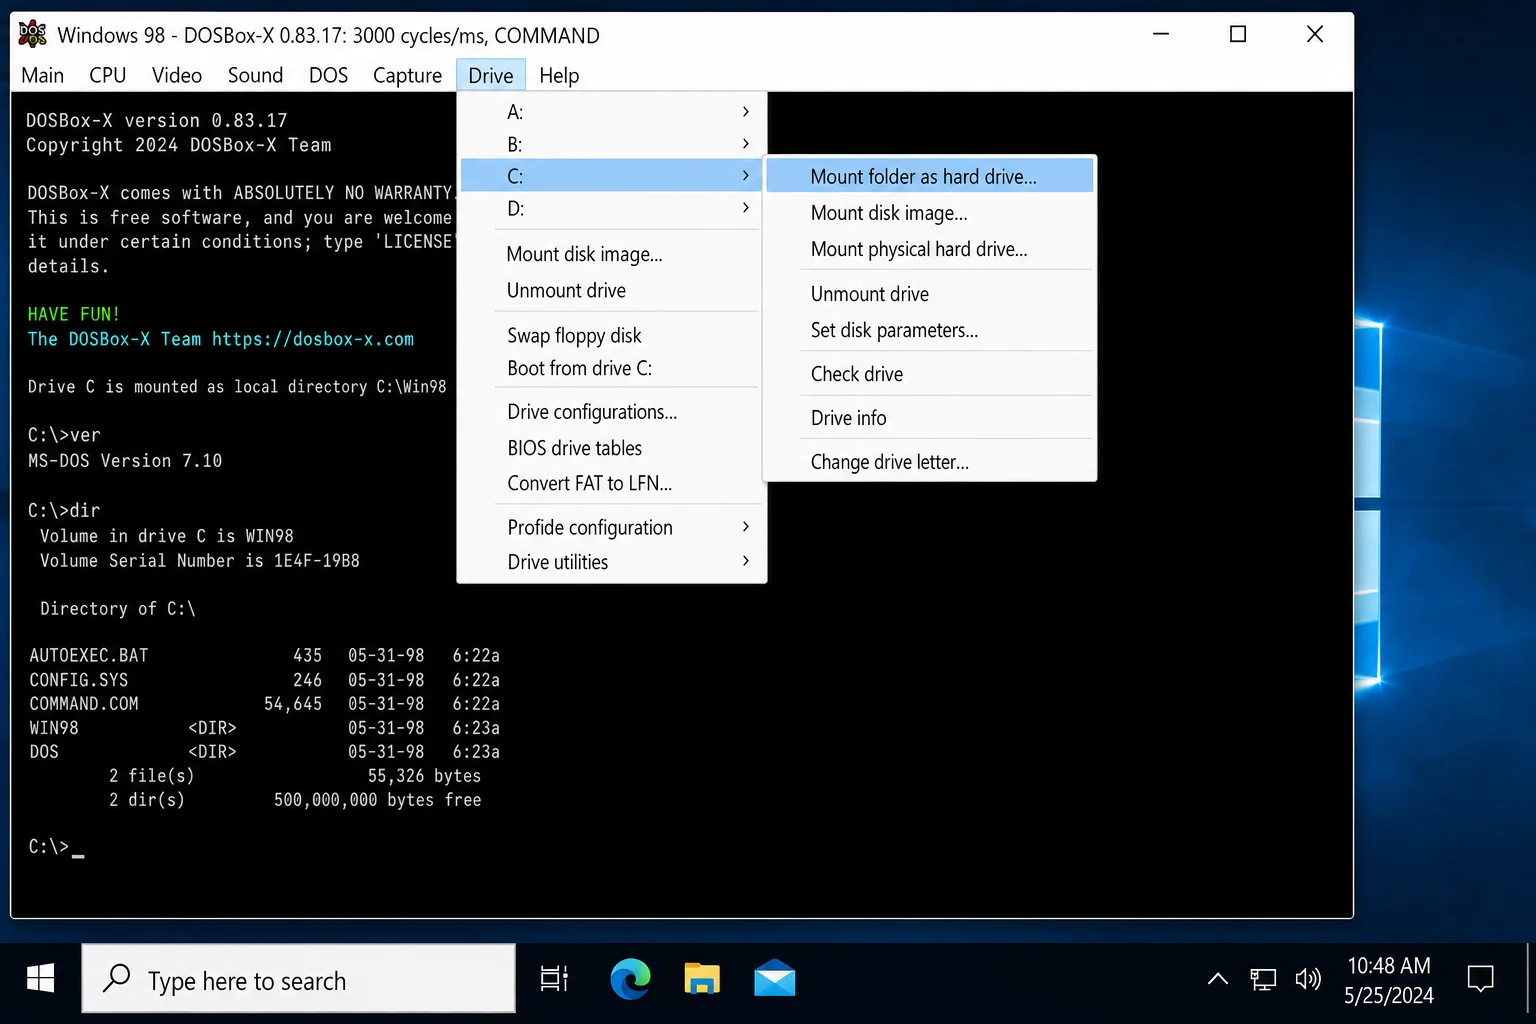Select Swap floppy disk
This screenshot has width=1536, height=1024.
tap(612, 335)
